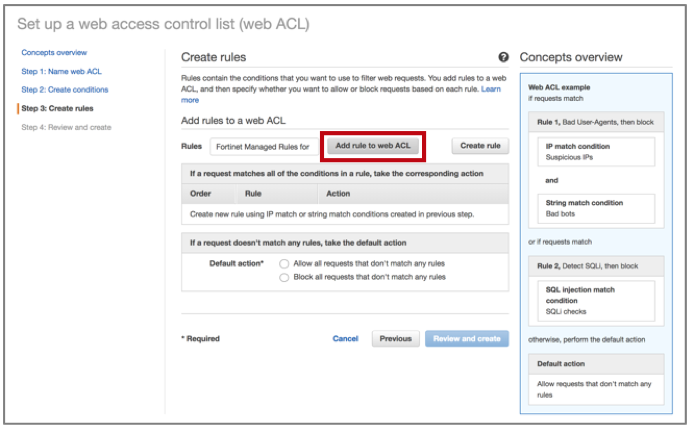Click the Create rule button
Image resolution: width=693 pixels, height=431 pixels.
[480, 146]
